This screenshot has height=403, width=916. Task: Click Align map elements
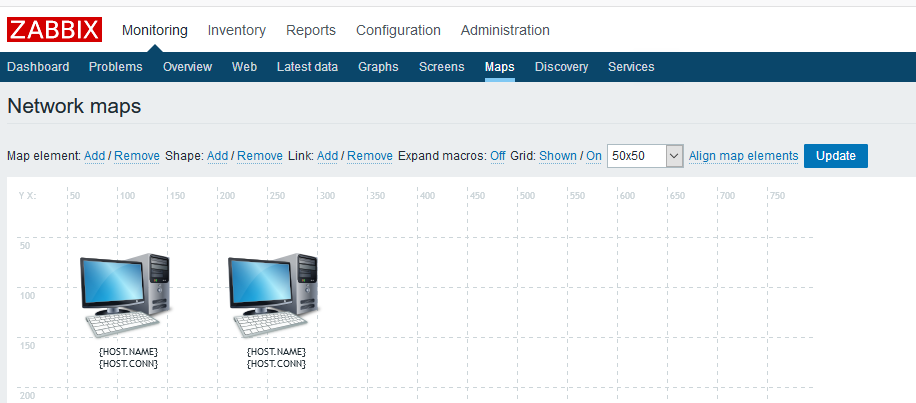743,156
